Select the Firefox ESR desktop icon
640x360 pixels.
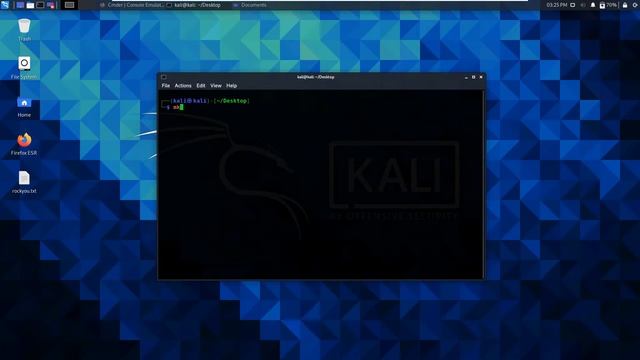24,144
